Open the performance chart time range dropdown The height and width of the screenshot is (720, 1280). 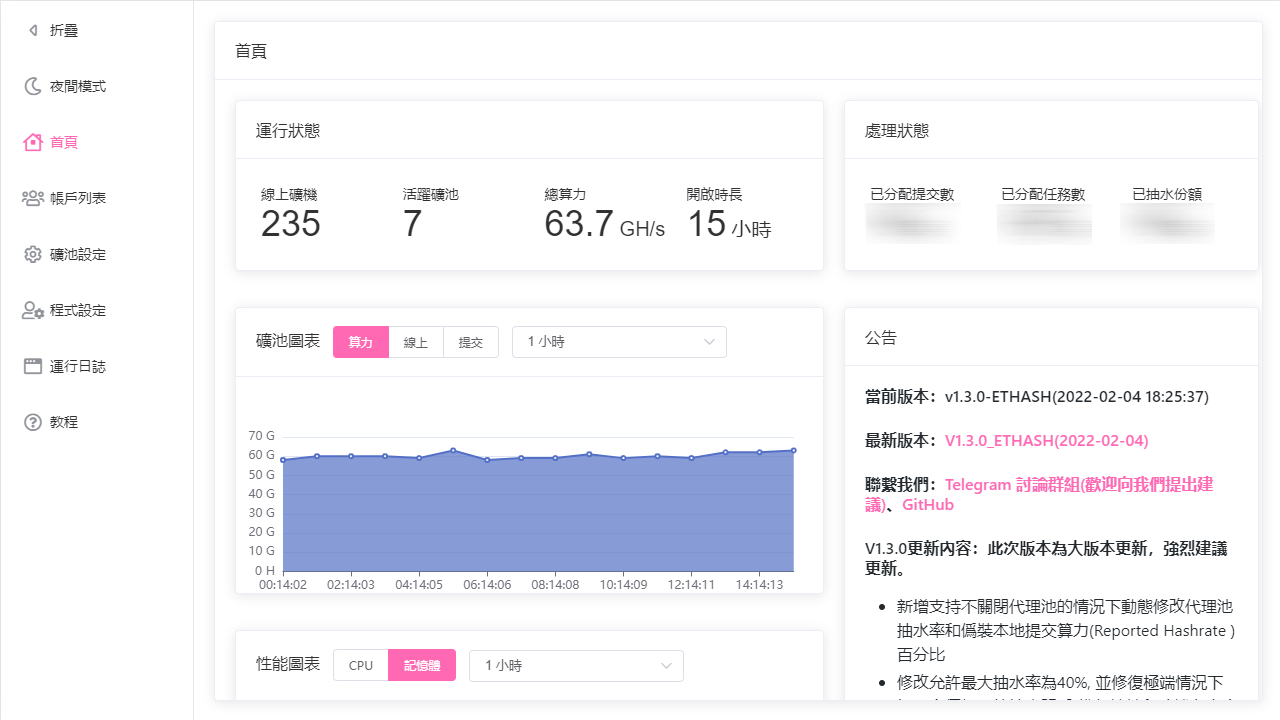click(576, 665)
